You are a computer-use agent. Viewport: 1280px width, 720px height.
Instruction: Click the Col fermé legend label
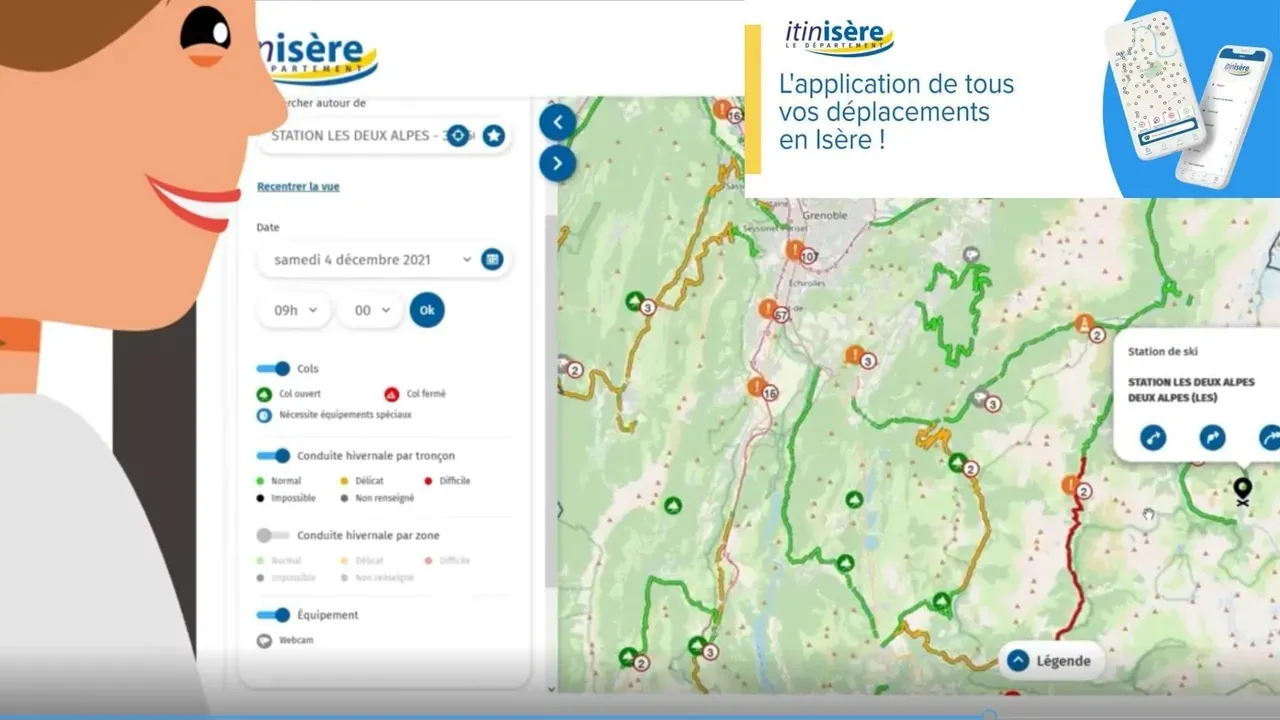[426, 394]
